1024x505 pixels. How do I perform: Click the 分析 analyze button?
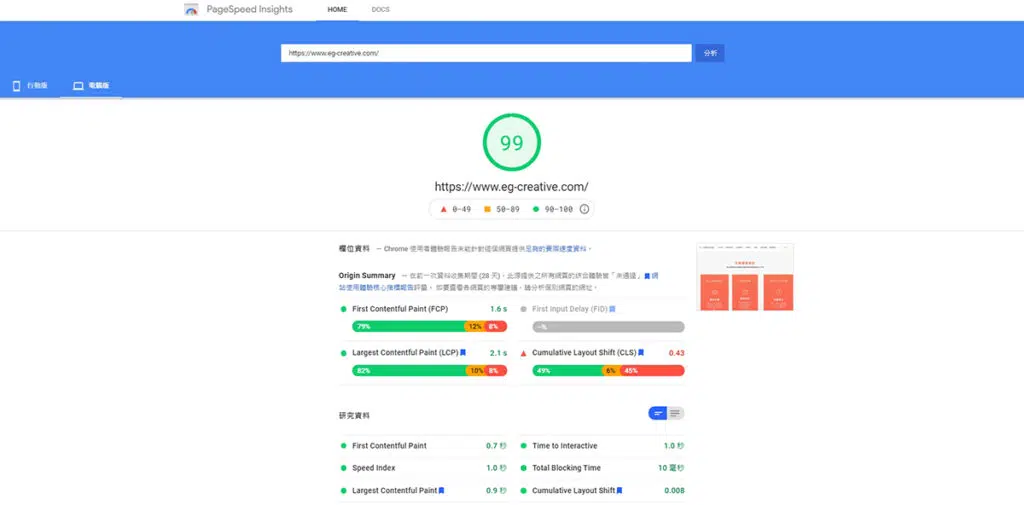point(710,53)
